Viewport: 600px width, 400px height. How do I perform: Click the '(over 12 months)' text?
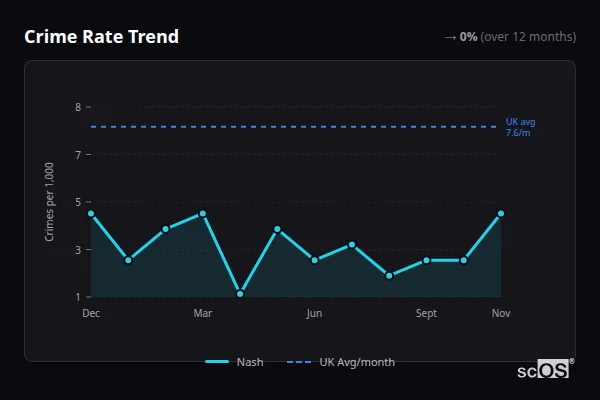click(x=528, y=37)
